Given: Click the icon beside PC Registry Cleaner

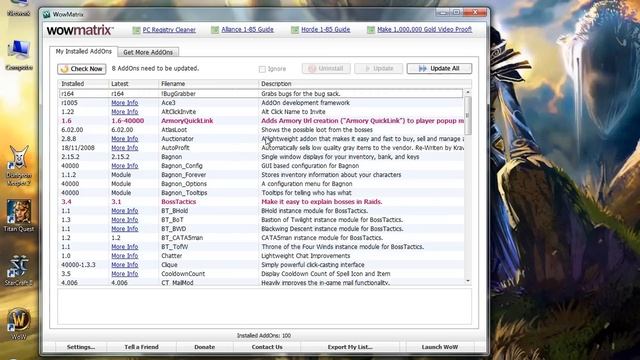Looking at the screenshot, I should pyautogui.click(x=136, y=30).
